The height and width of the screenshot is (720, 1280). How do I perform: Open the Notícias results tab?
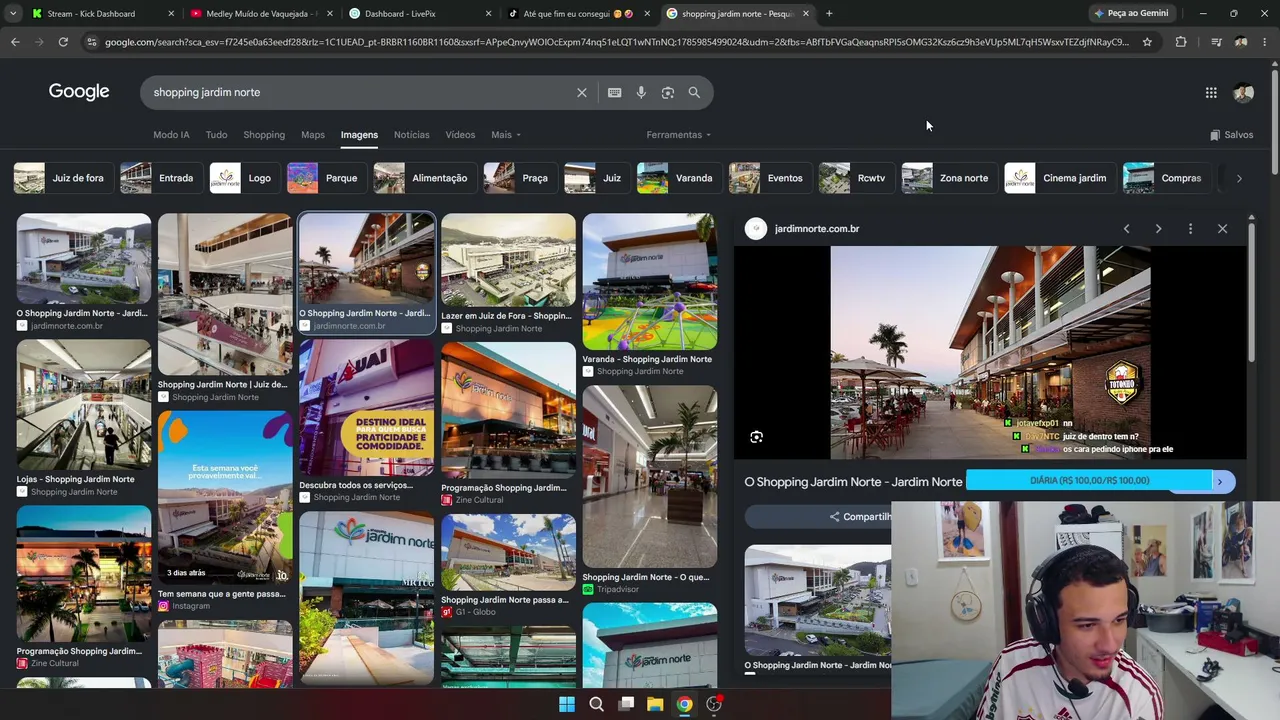pos(412,135)
